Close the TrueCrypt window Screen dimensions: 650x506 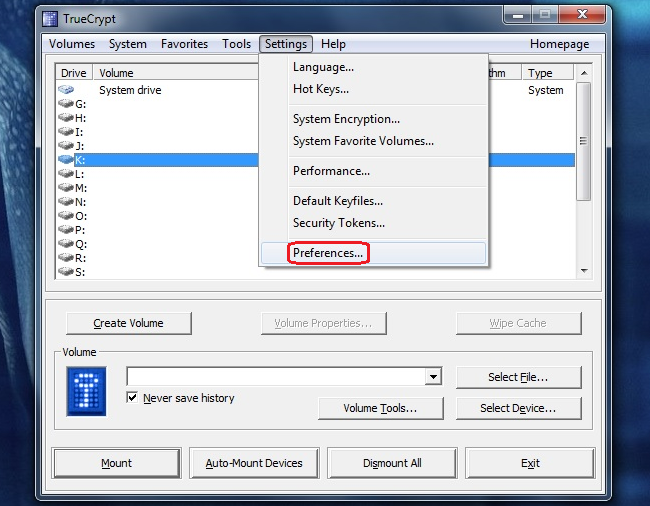(x=582, y=15)
